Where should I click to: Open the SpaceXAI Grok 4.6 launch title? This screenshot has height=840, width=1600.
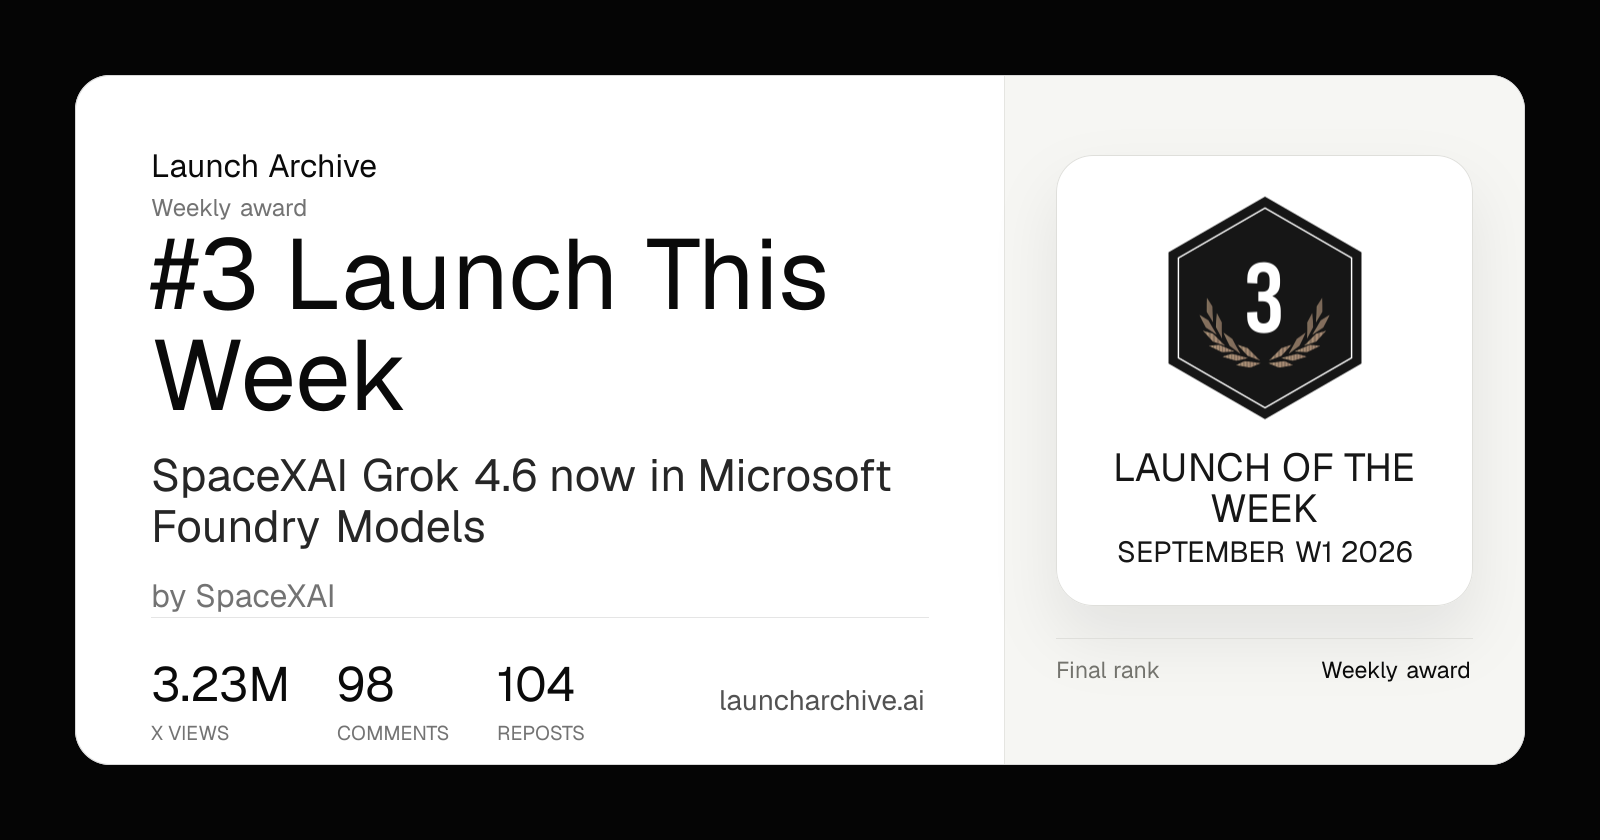520,501
